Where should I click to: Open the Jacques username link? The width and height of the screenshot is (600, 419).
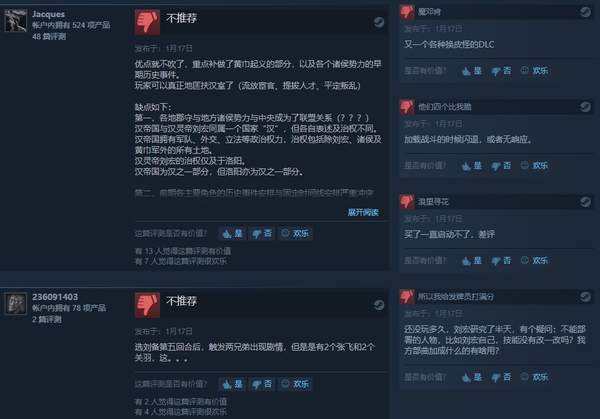point(48,14)
